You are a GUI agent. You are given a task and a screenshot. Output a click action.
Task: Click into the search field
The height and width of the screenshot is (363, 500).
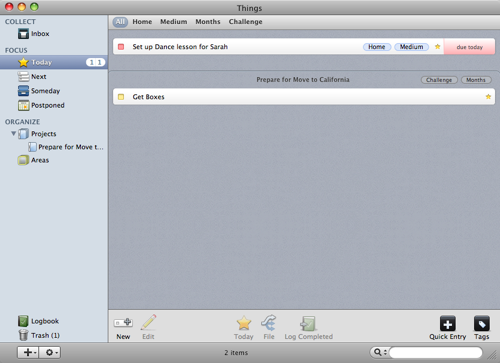click(x=435, y=352)
